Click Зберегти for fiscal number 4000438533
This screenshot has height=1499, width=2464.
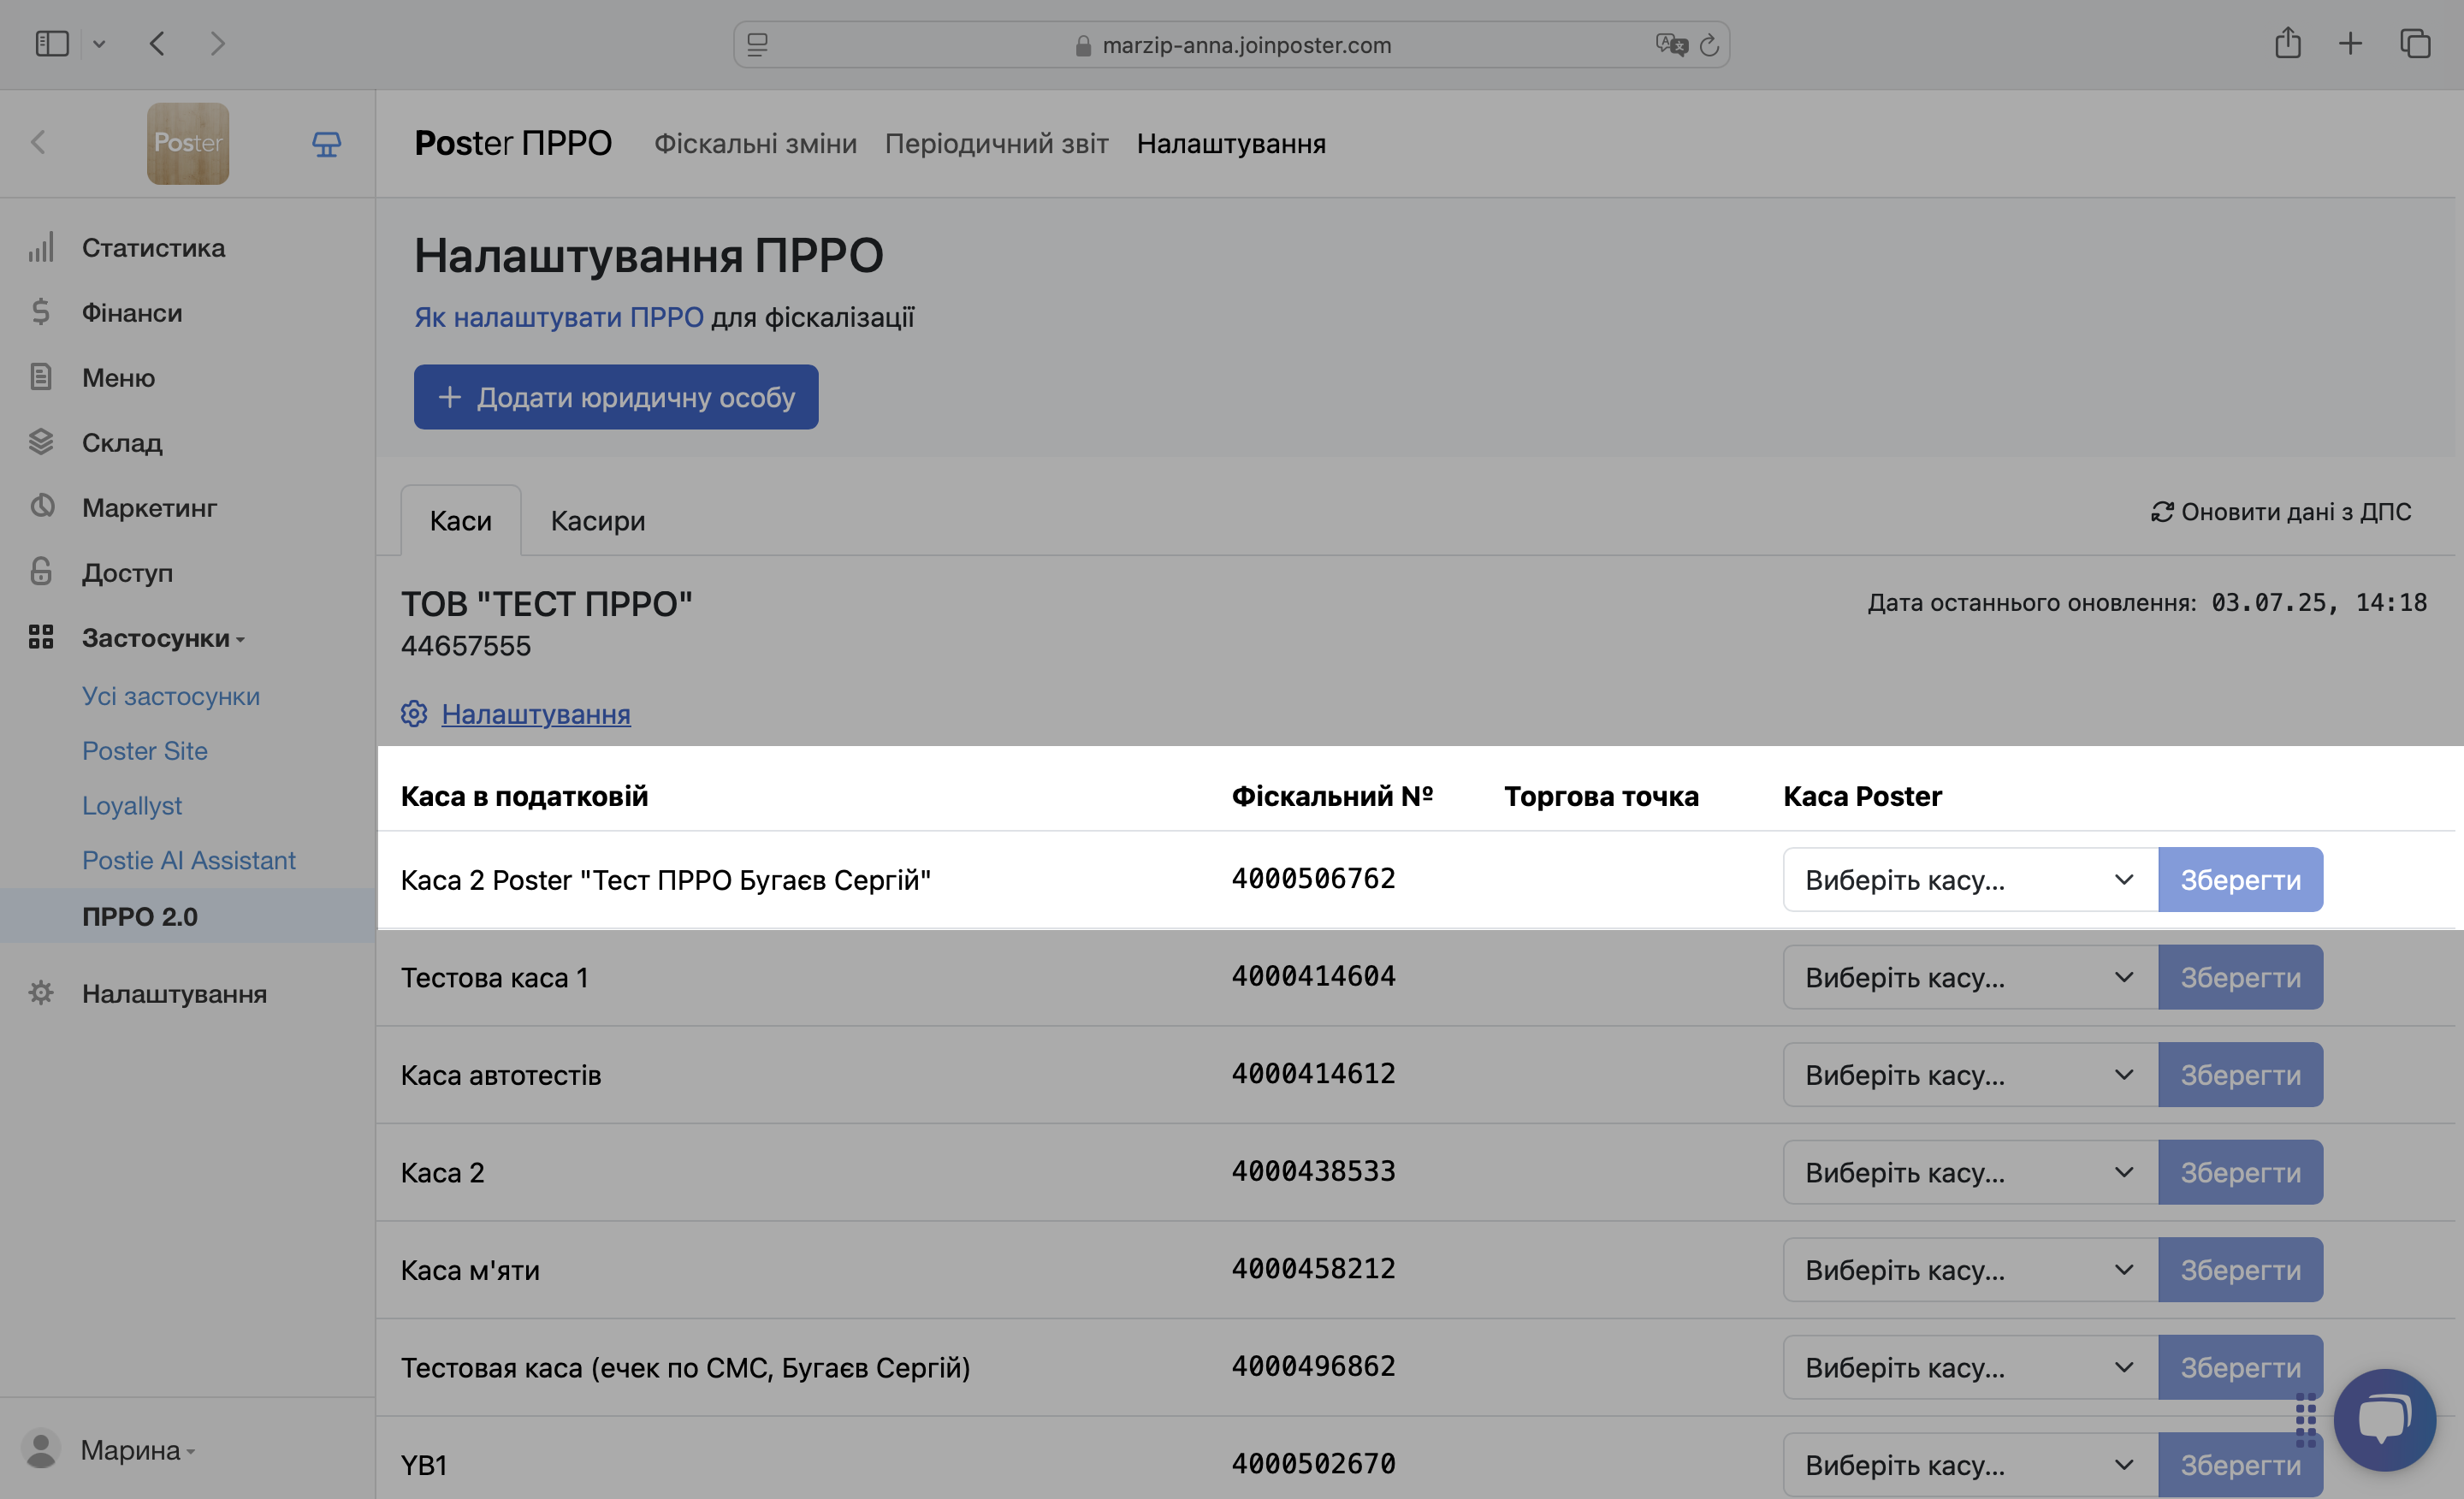[x=2240, y=1172]
